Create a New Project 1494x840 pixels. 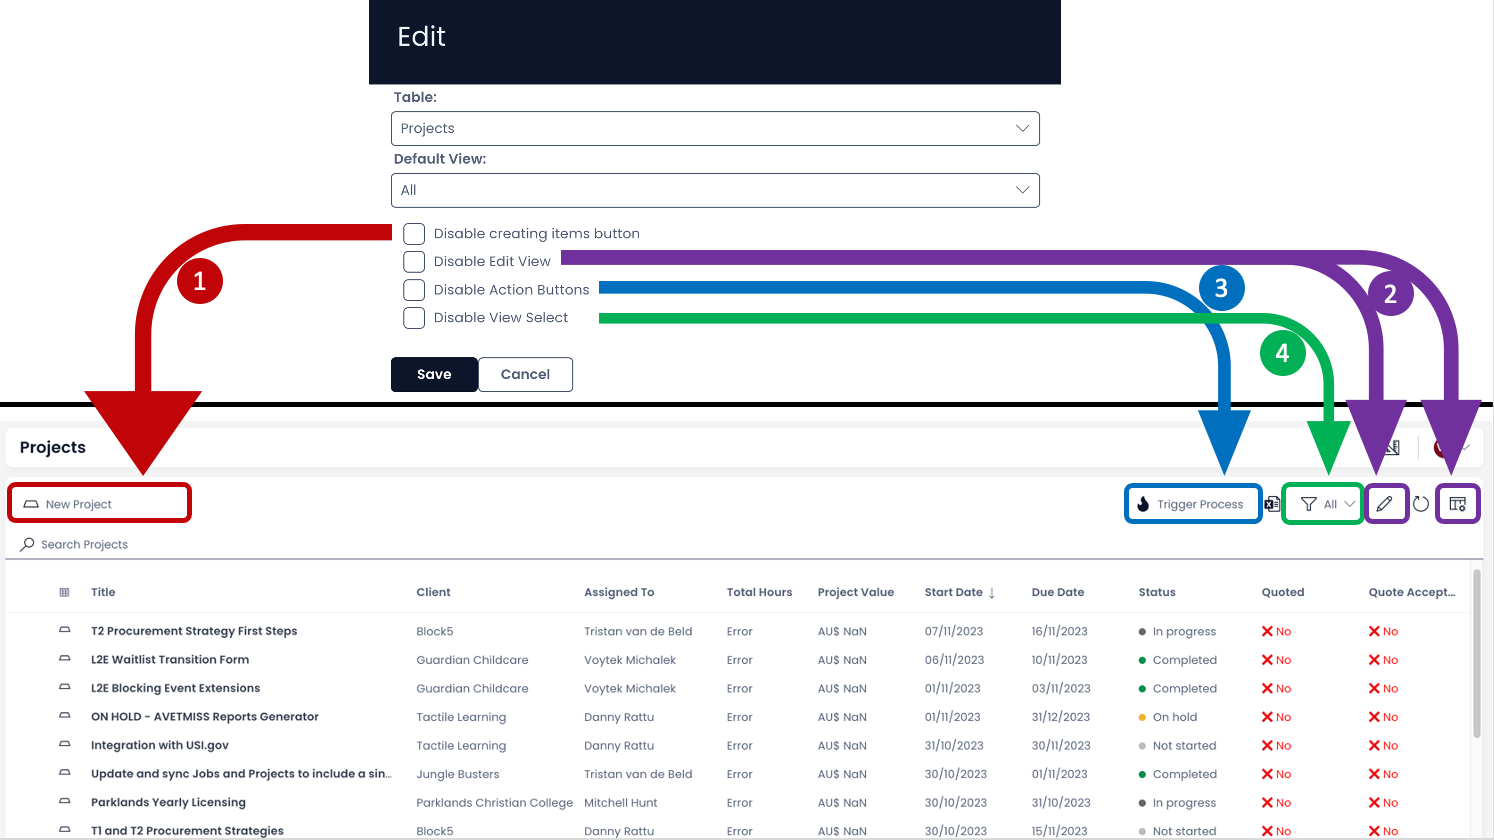point(99,503)
